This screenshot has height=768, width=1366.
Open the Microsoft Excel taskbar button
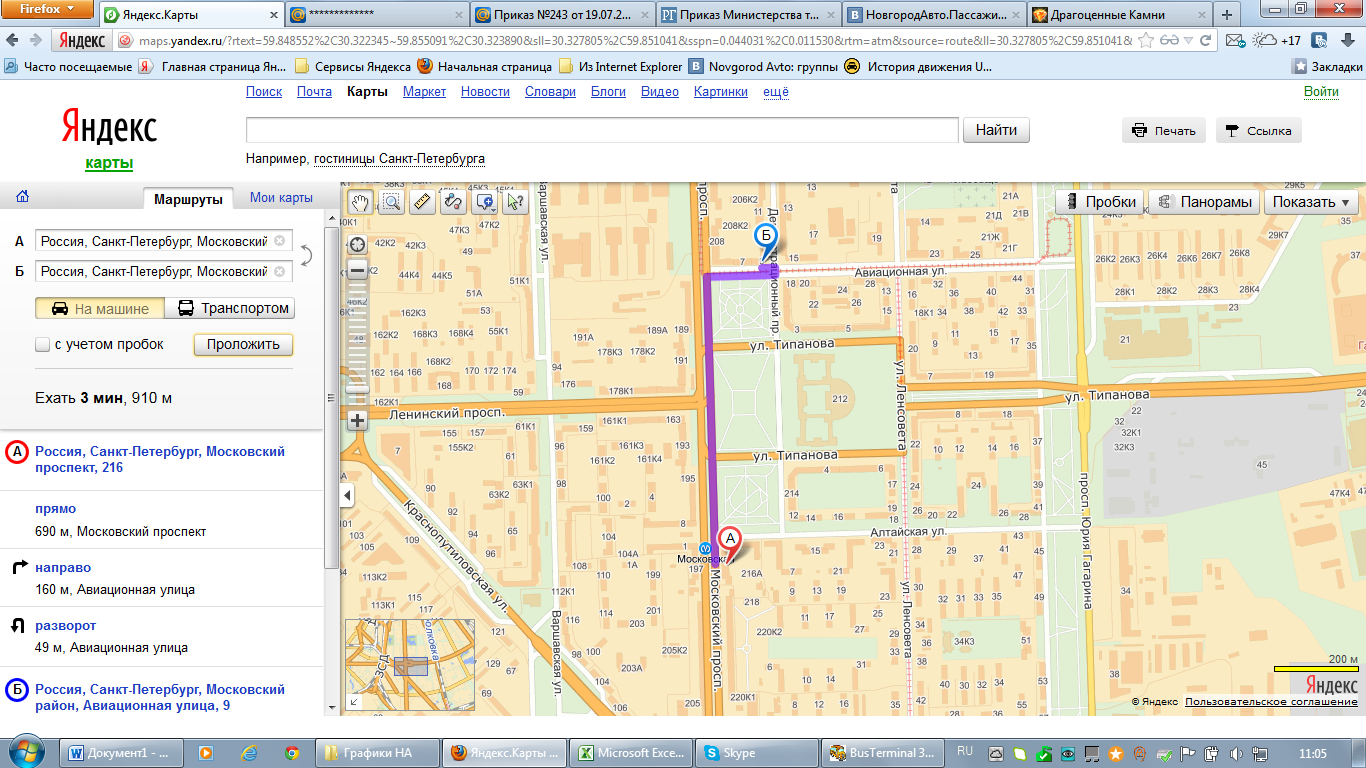(633, 753)
